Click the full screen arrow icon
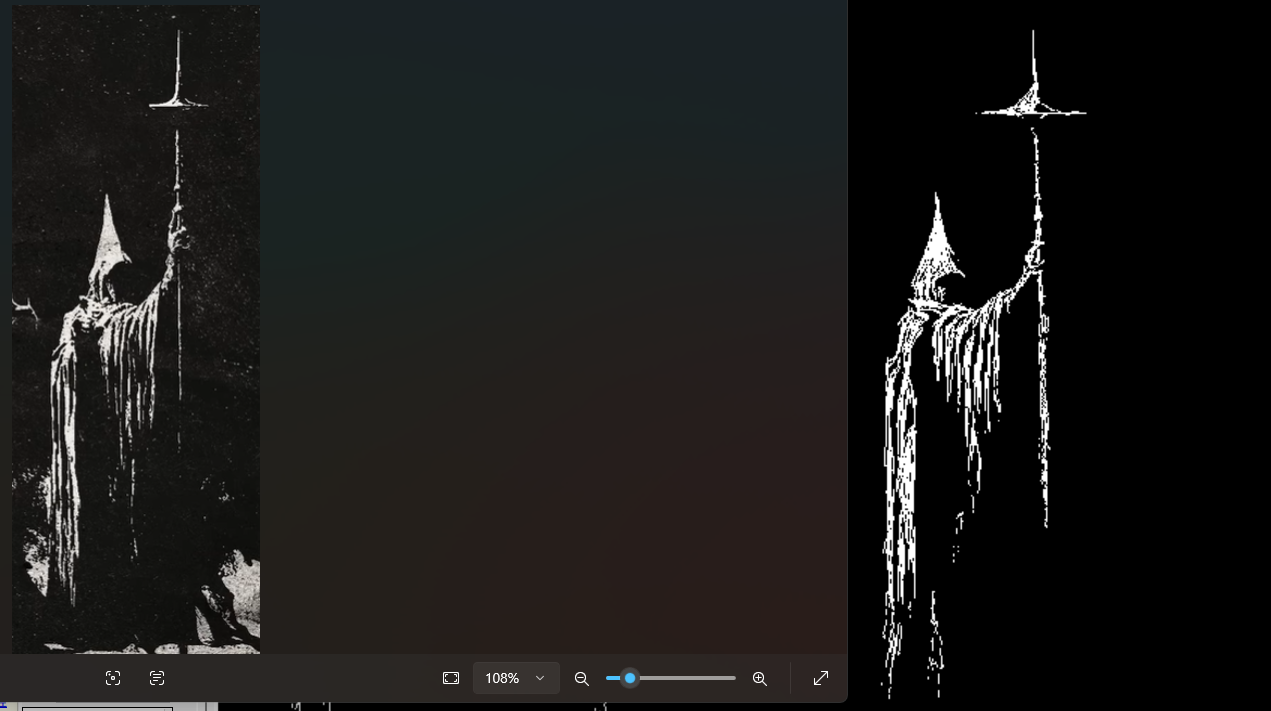The image size is (1271, 711). click(821, 678)
